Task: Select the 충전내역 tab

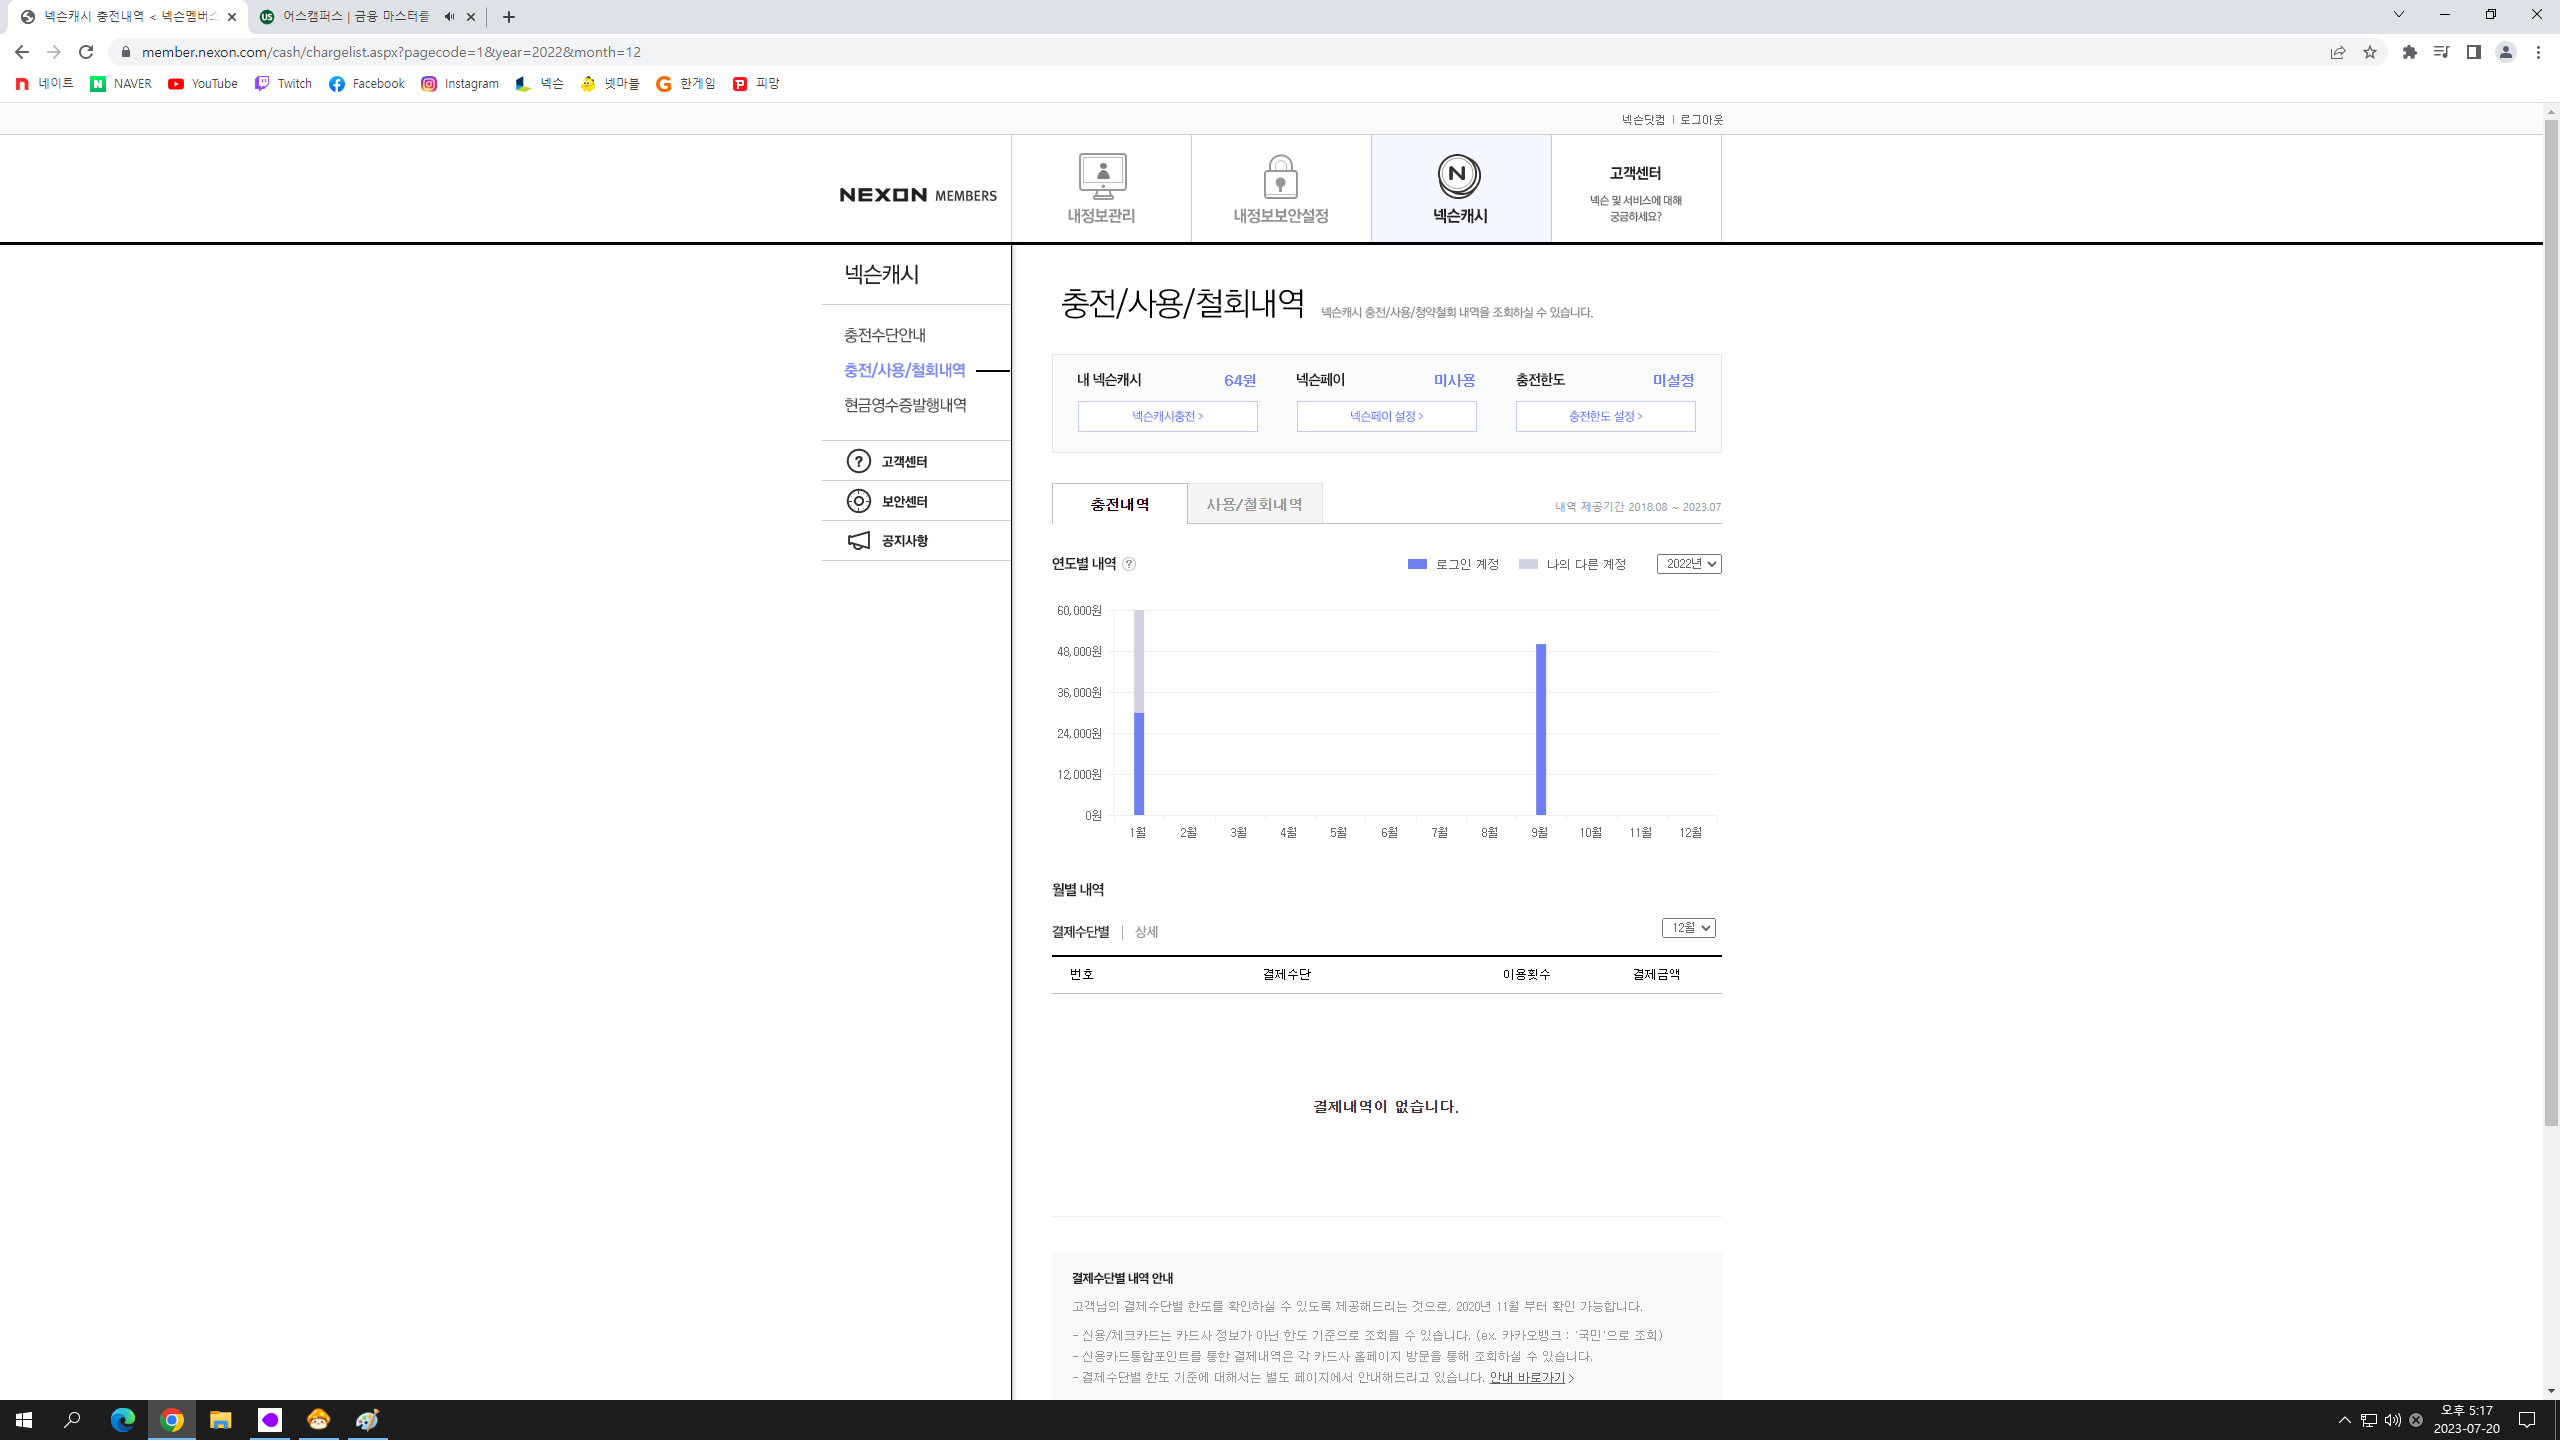Action: (1118, 505)
